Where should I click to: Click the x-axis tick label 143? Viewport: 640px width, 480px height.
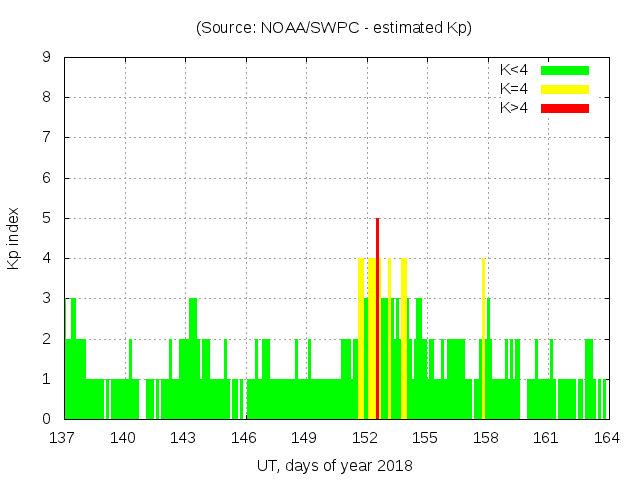(184, 437)
